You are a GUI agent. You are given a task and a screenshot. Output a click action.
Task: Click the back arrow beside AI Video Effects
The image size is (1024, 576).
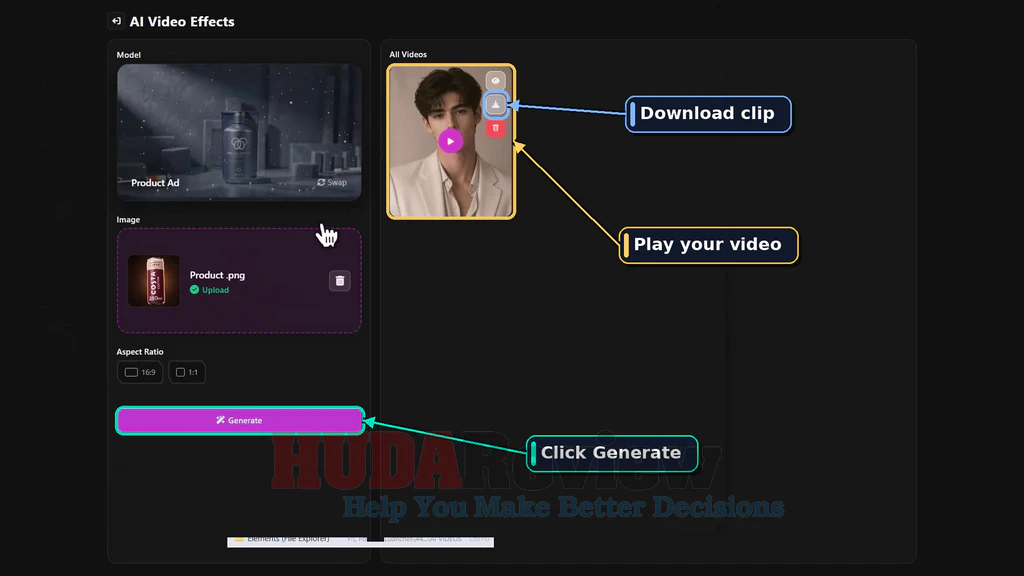pyautogui.click(x=116, y=21)
